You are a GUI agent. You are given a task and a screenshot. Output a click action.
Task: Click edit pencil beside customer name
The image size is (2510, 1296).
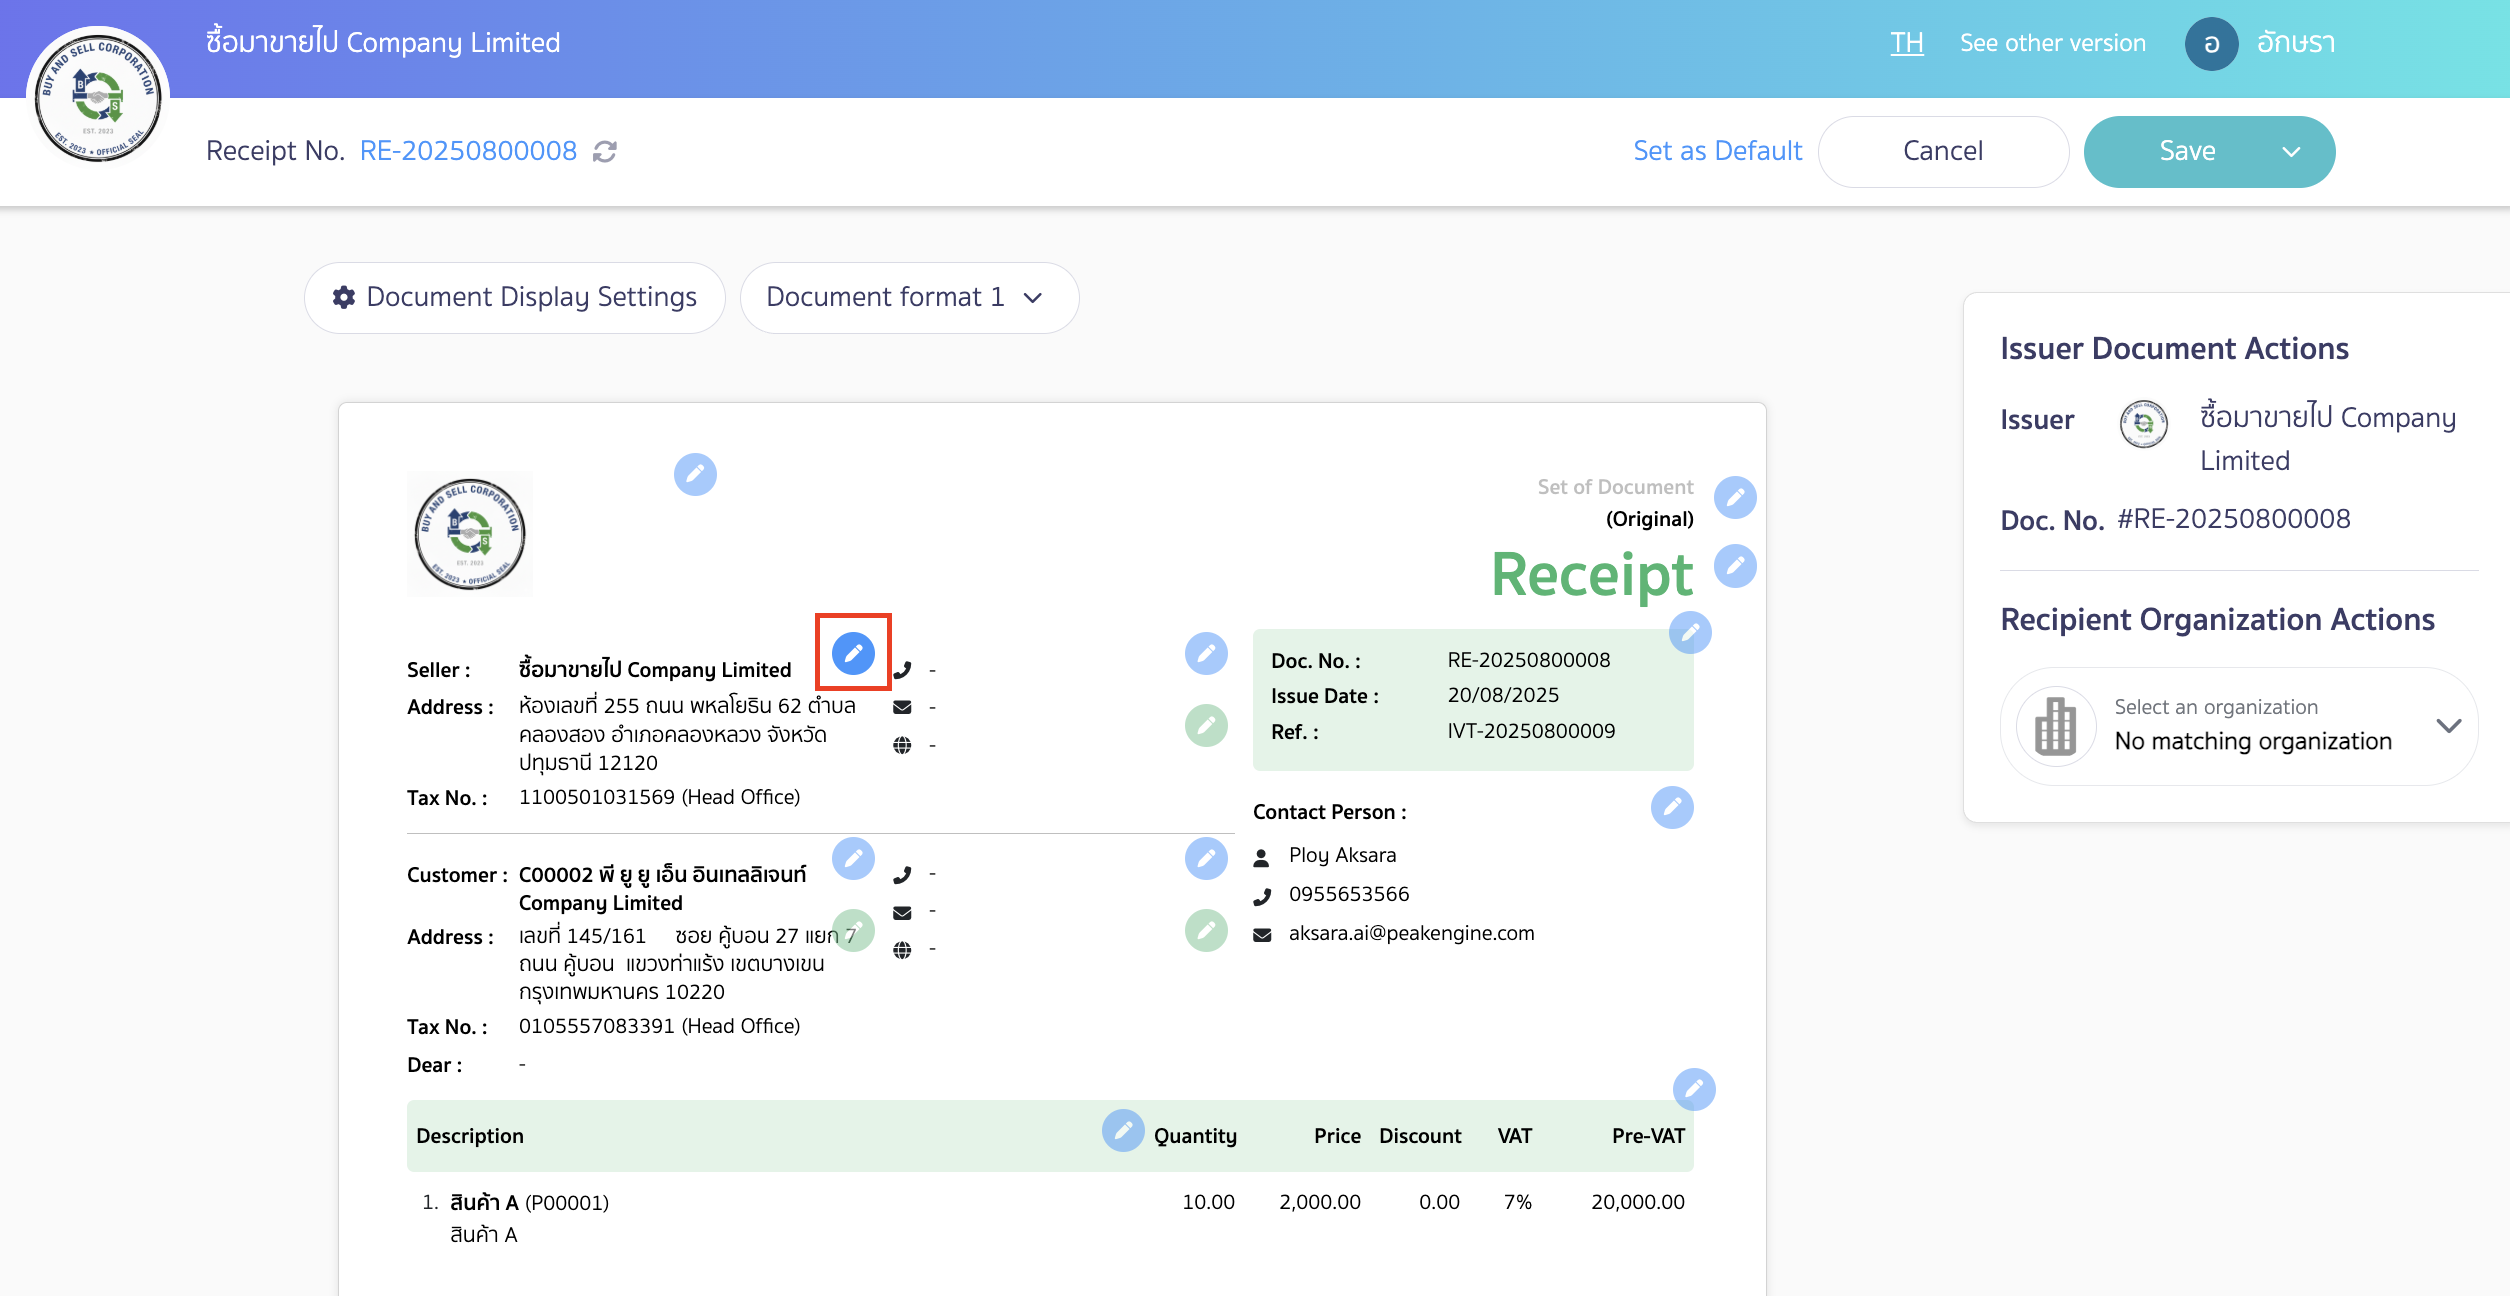click(853, 858)
